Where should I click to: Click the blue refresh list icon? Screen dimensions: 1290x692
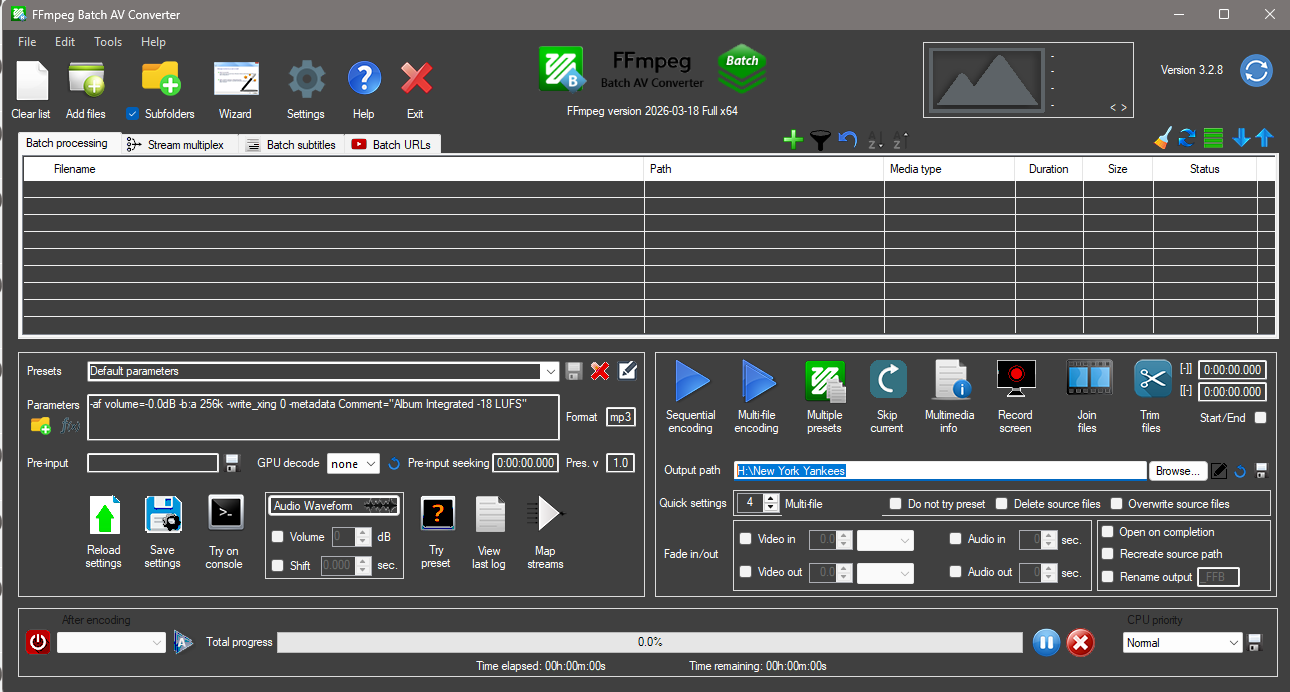pyautogui.click(x=1187, y=138)
